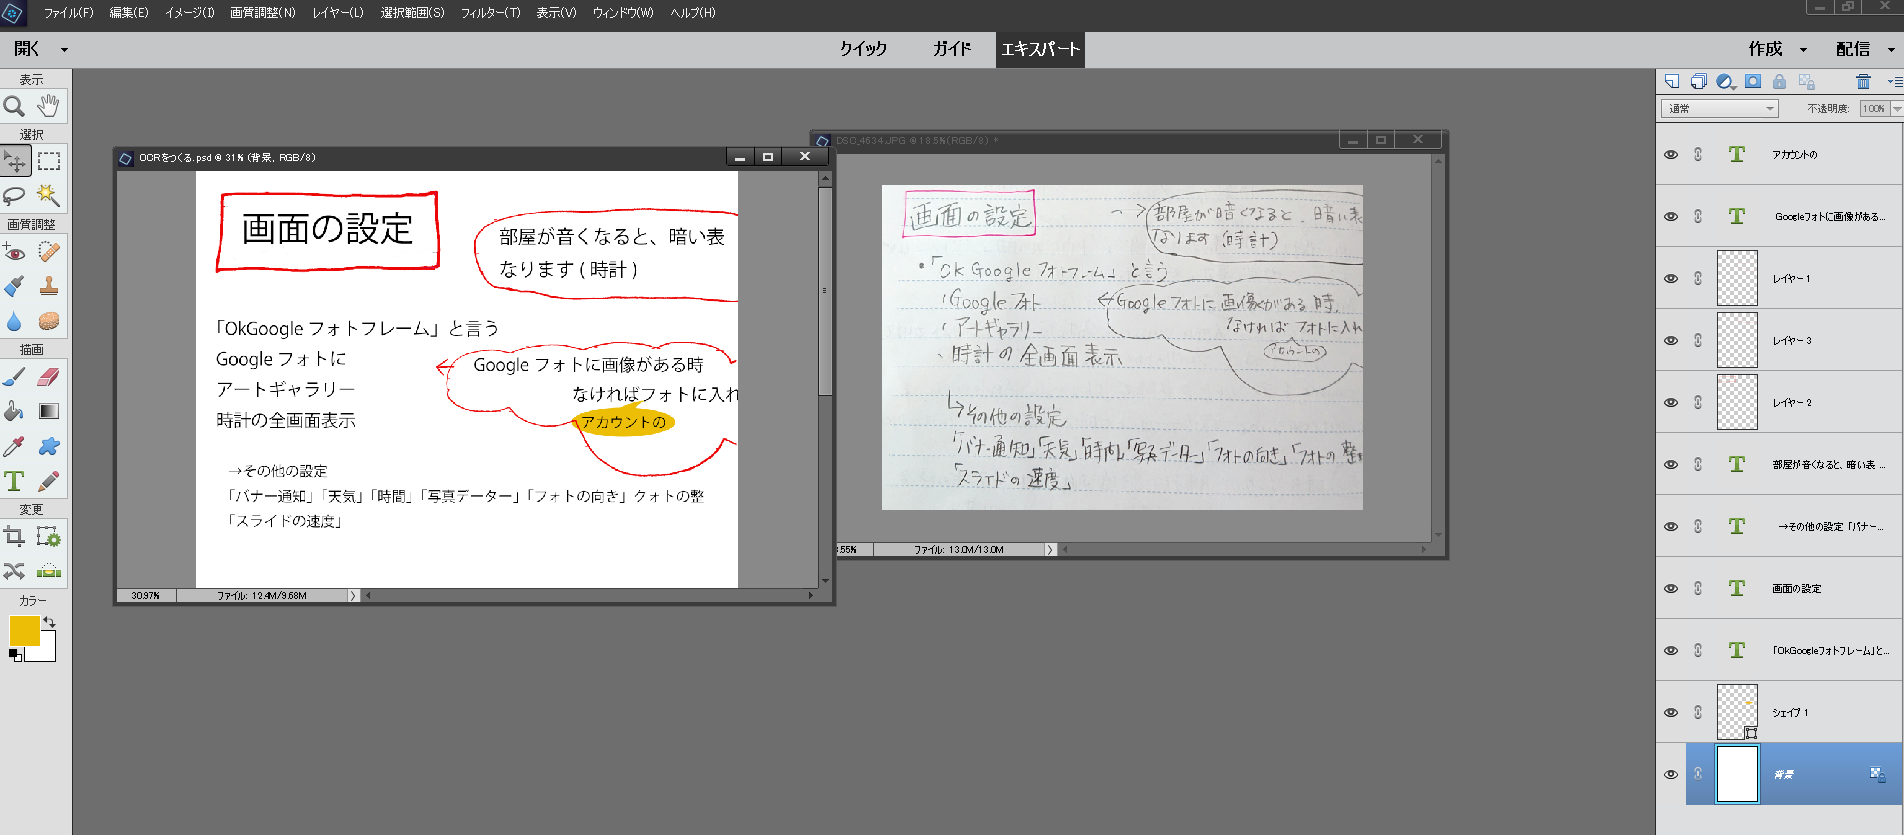
Task: Open the Layers panel options menu
Action: coord(1894,81)
